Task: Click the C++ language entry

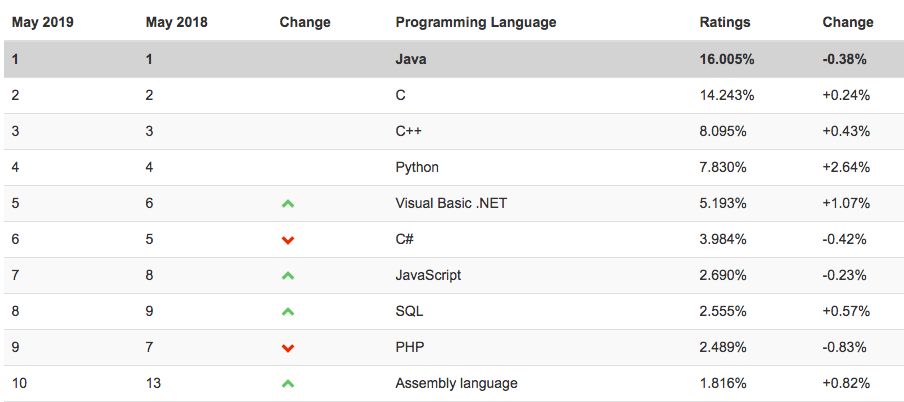Action: (x=409, y=131)
